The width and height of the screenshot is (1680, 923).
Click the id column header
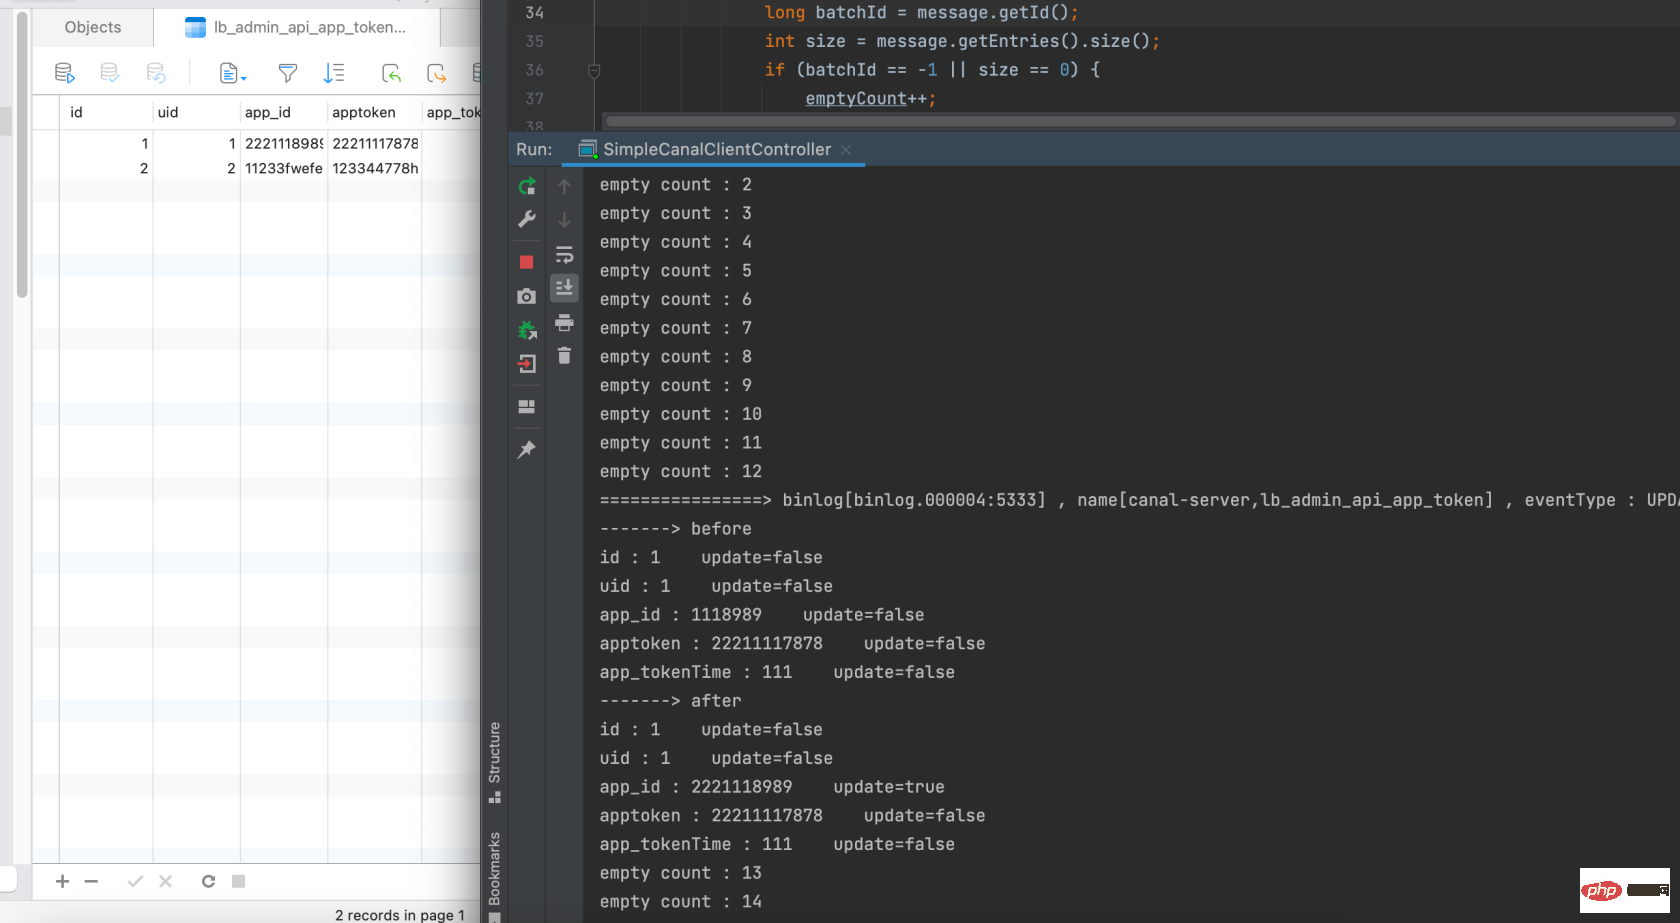(106, 112)
